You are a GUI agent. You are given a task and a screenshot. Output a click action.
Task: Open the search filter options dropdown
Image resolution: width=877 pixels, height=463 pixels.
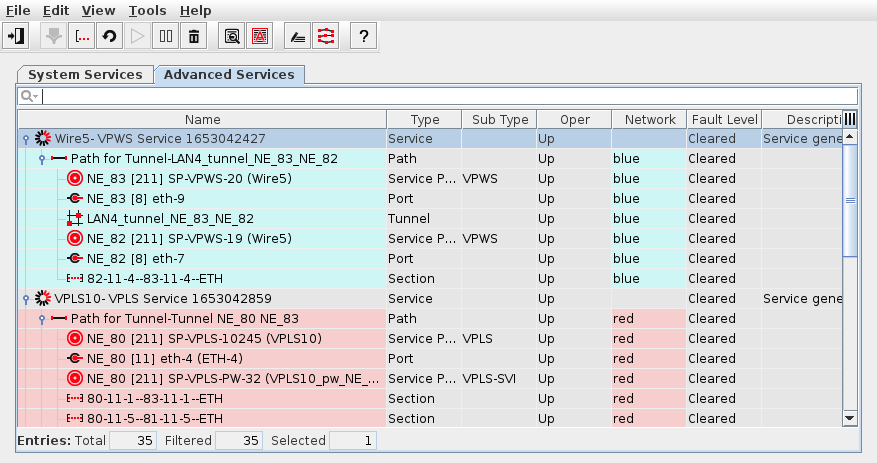click(30, 96)
